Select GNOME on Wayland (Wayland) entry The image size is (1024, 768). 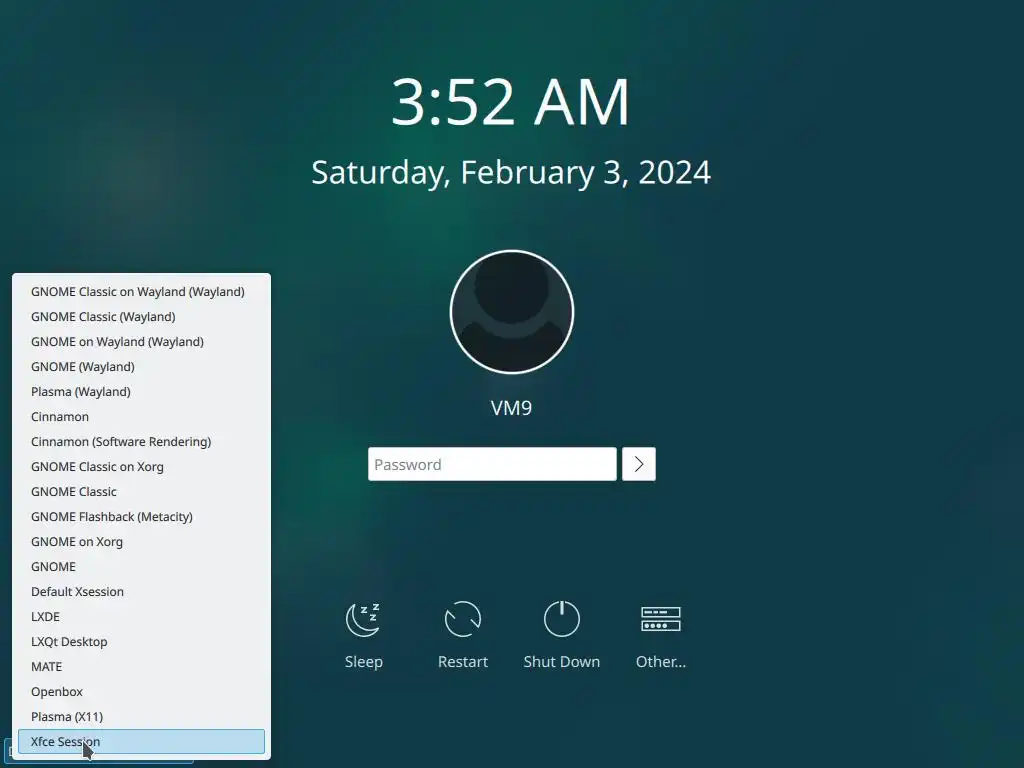pos(141,342)
